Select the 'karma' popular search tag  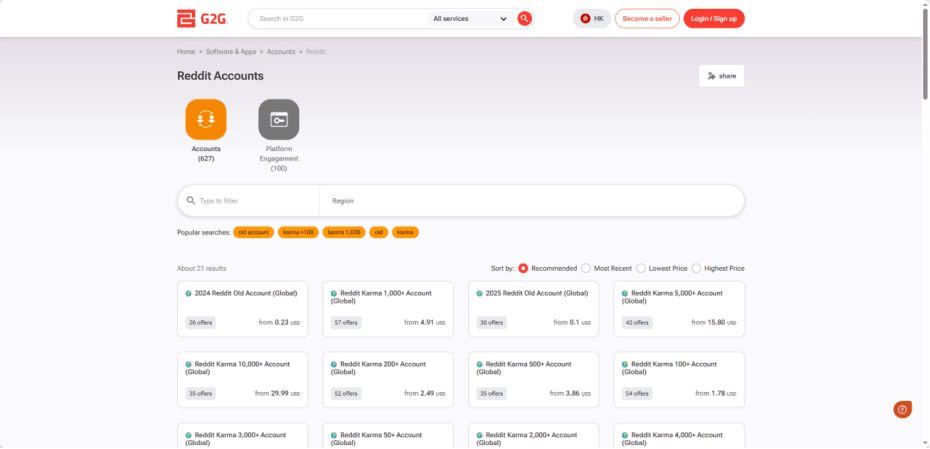click(405, 233)
